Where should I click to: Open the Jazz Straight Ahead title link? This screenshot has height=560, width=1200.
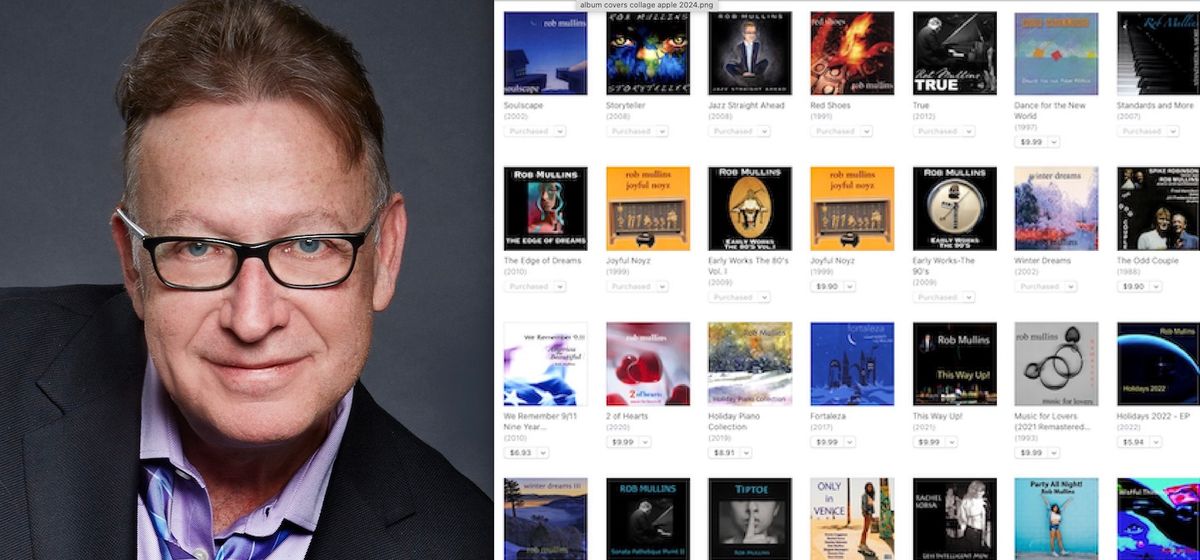pyautogui.click(x=746, y=105)
